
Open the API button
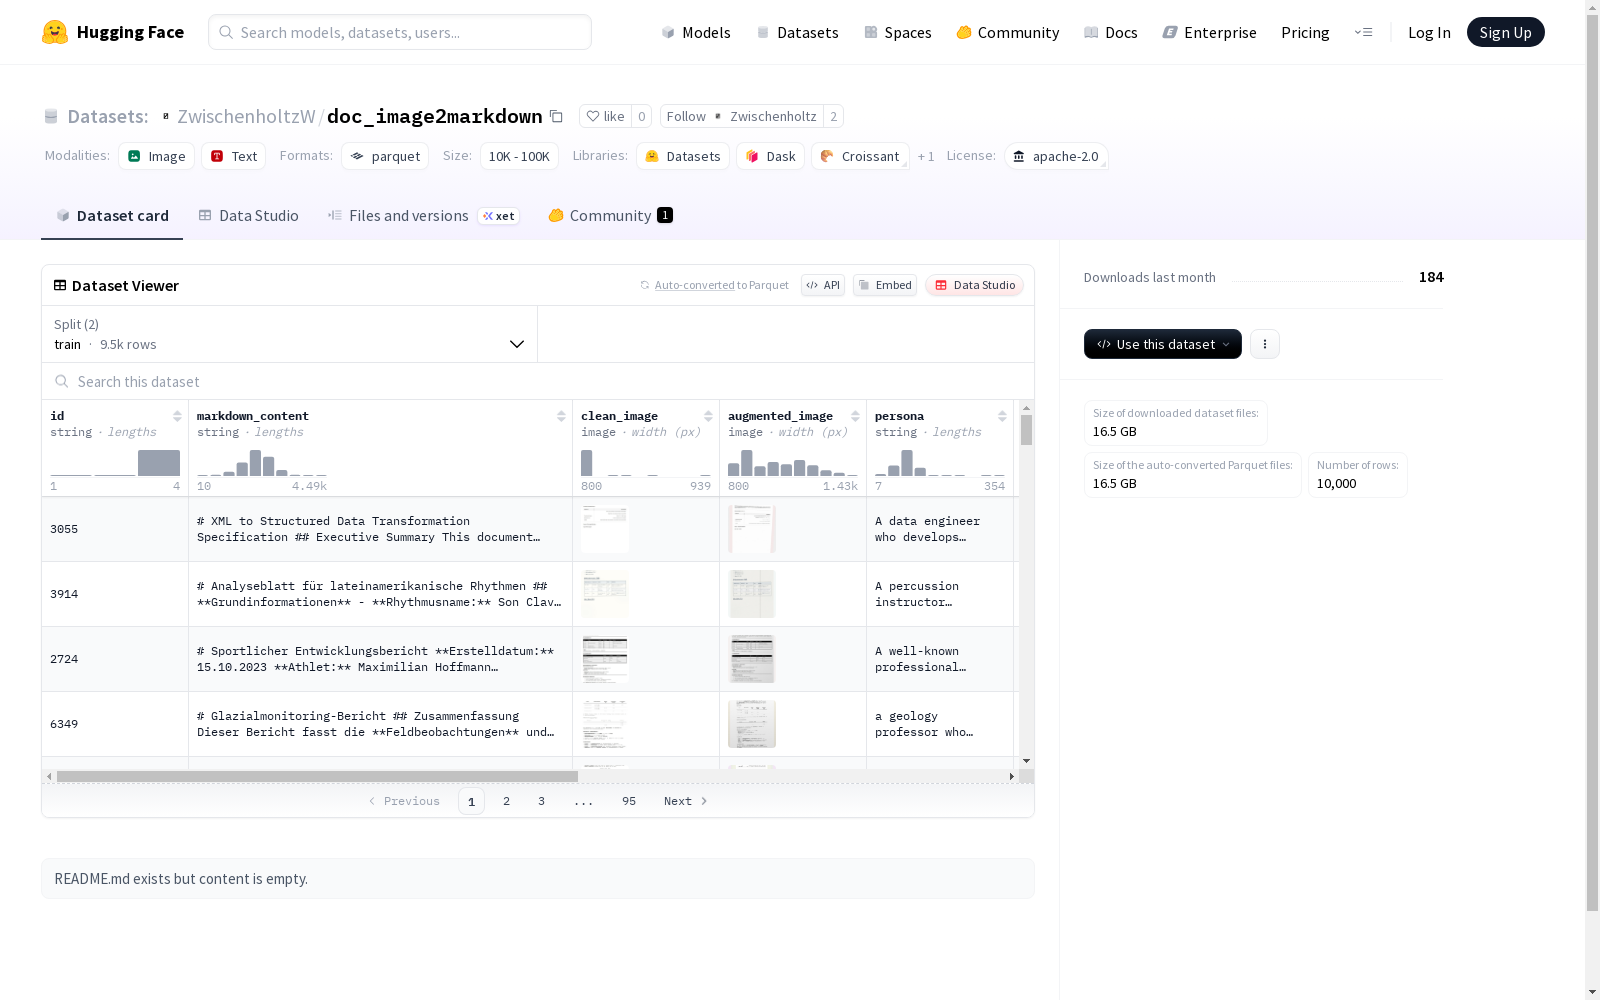point(823,285)
